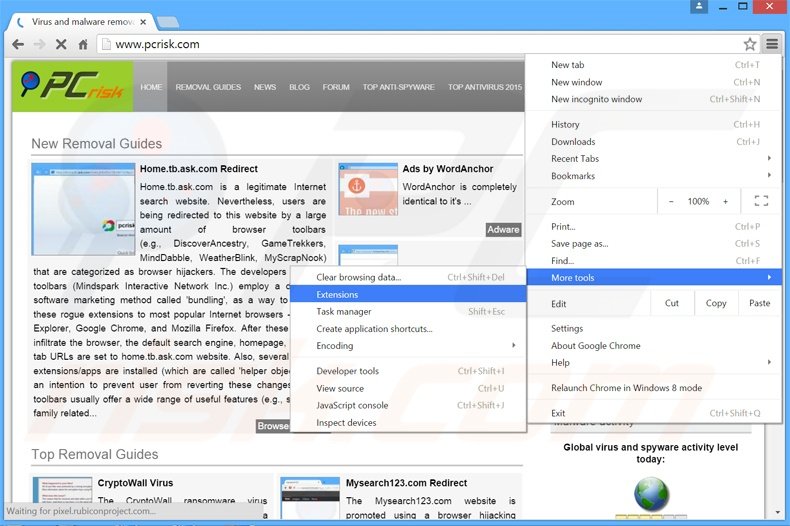The width and height of the screenshot is (790, 526).
Task: Click page scrollbar down arrow
Action: (x=778, y=512)
